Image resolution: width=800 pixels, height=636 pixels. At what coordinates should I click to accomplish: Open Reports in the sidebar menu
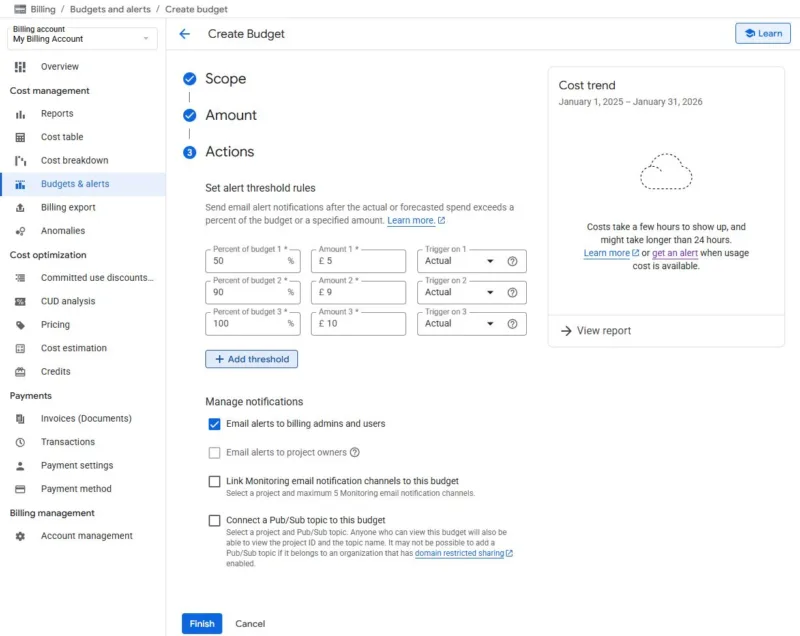(x=57, y=114)
